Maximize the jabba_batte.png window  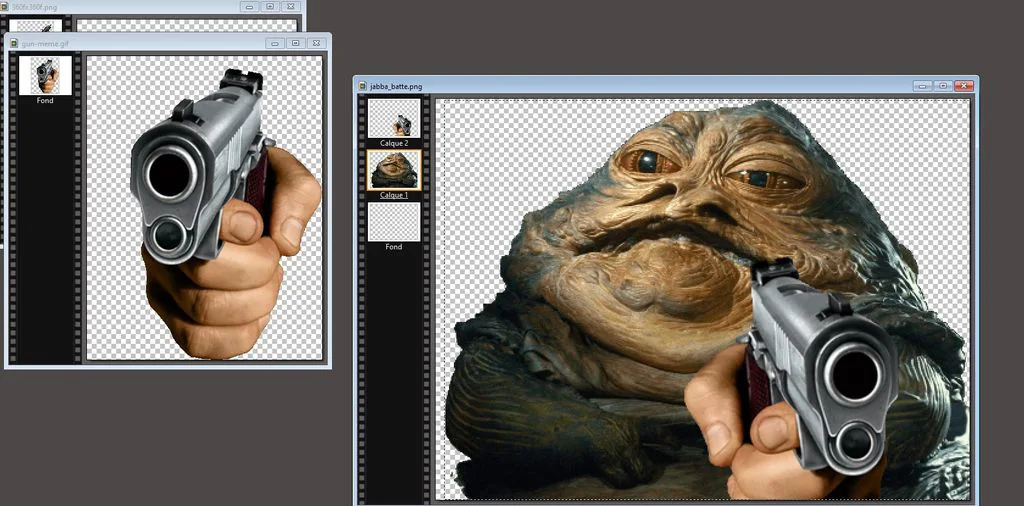point(943,86)
